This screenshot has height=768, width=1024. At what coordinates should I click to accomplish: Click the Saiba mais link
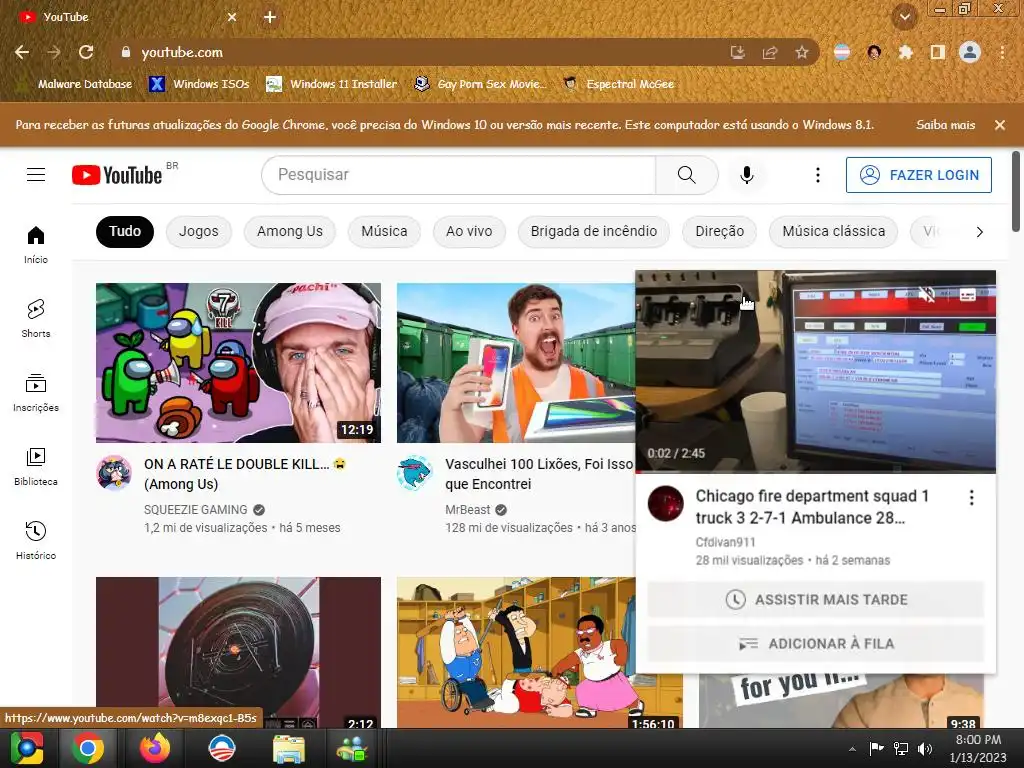click(946, 125)
